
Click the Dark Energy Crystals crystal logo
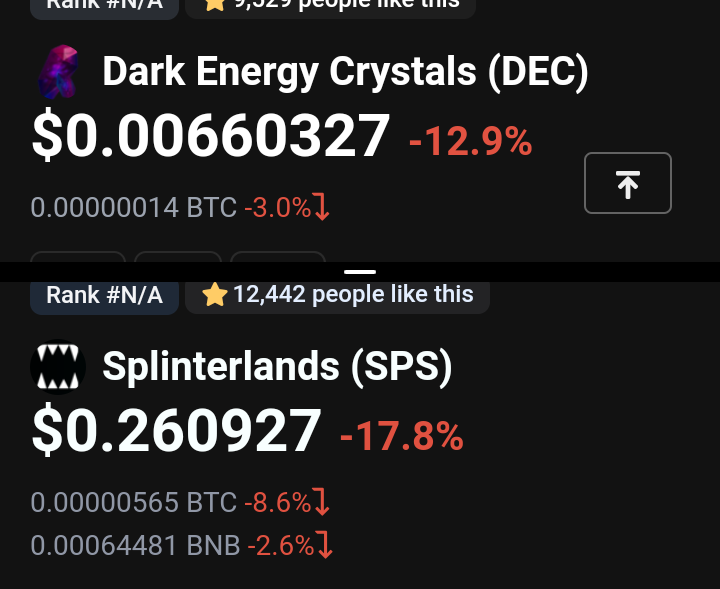coord(58,72)
